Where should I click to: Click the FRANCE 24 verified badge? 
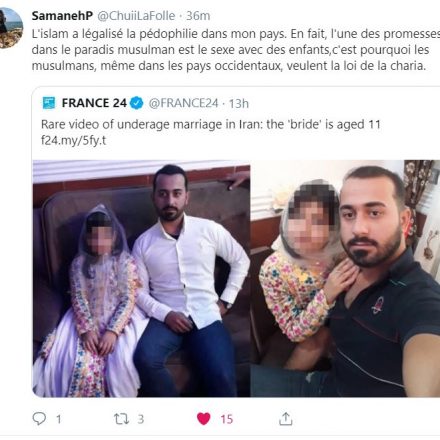[136, 103]
